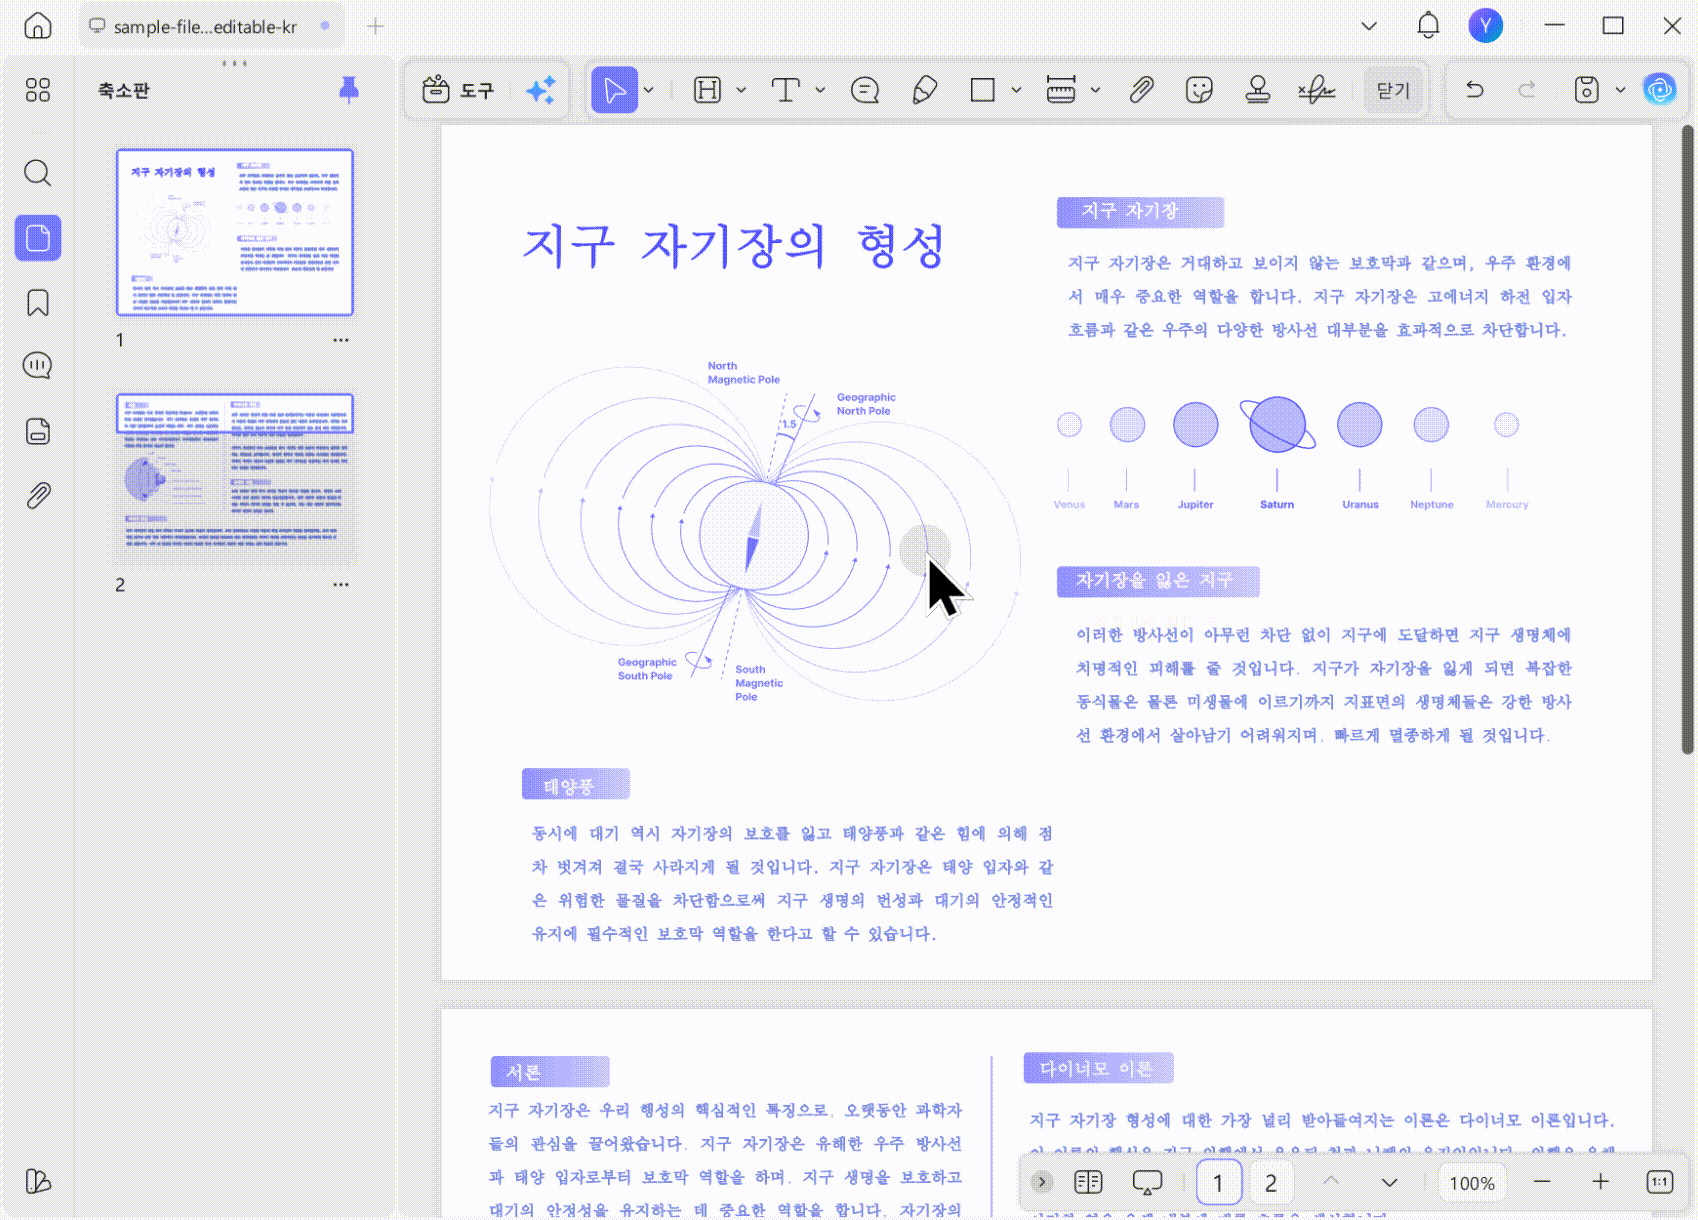The image size is (1698, 1220).
Task: Select the pointer selection tool
Action: coord(614,90)
